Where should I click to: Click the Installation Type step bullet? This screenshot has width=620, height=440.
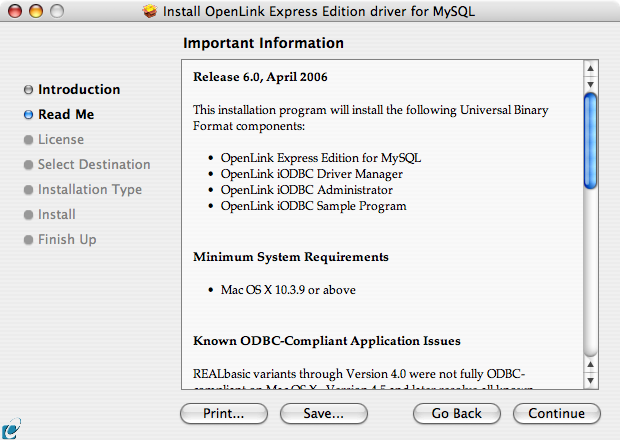28,190
